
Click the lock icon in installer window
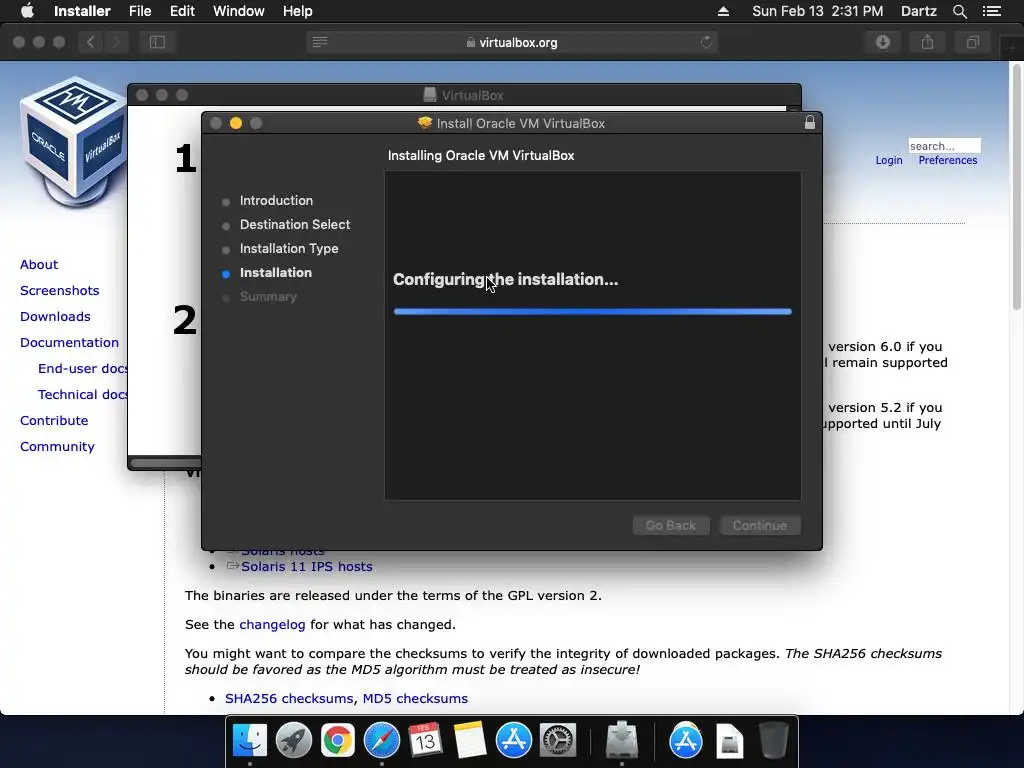(x=810, y=122)
